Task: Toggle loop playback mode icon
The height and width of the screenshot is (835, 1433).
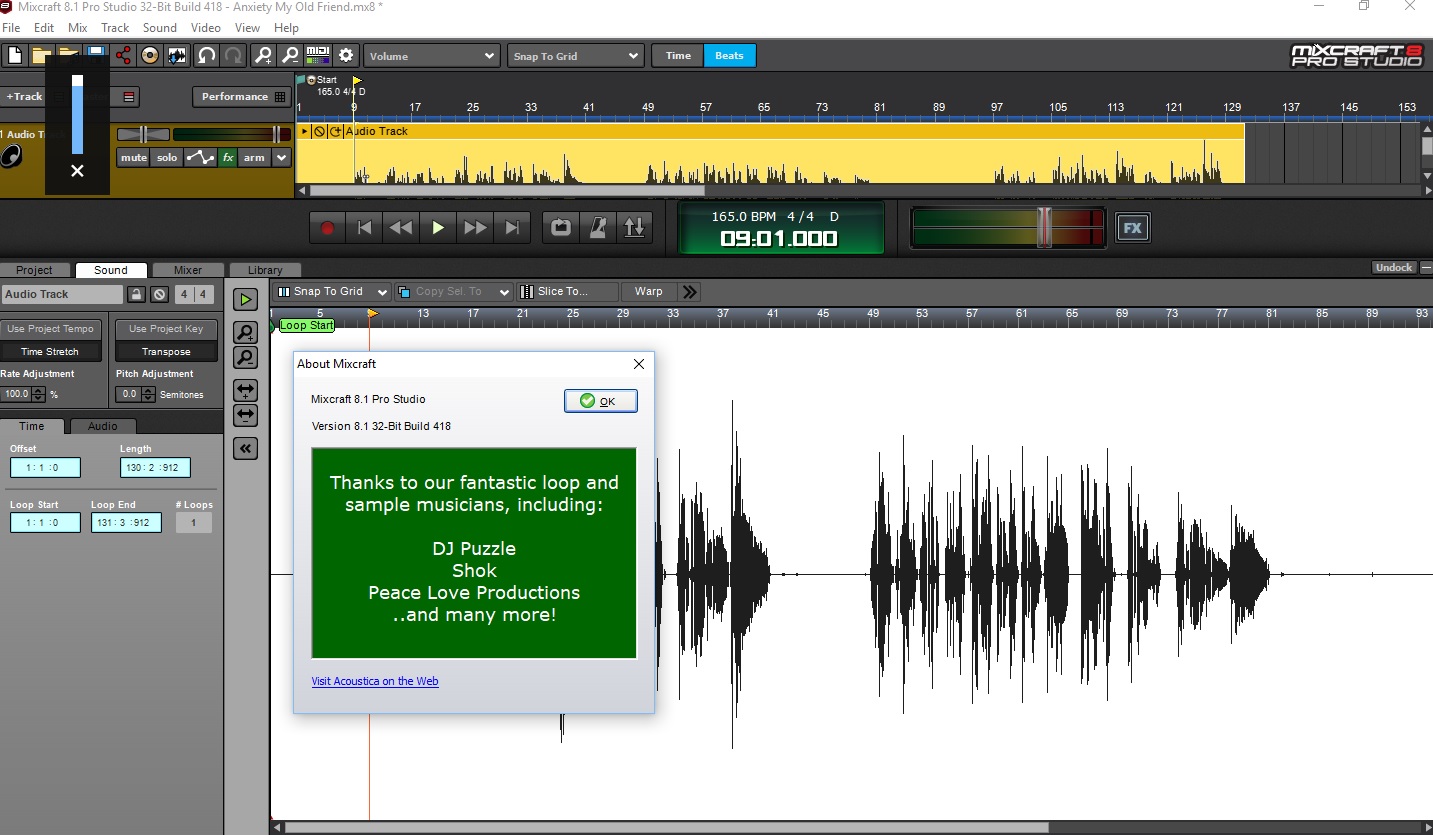Action: pos(561,228)
